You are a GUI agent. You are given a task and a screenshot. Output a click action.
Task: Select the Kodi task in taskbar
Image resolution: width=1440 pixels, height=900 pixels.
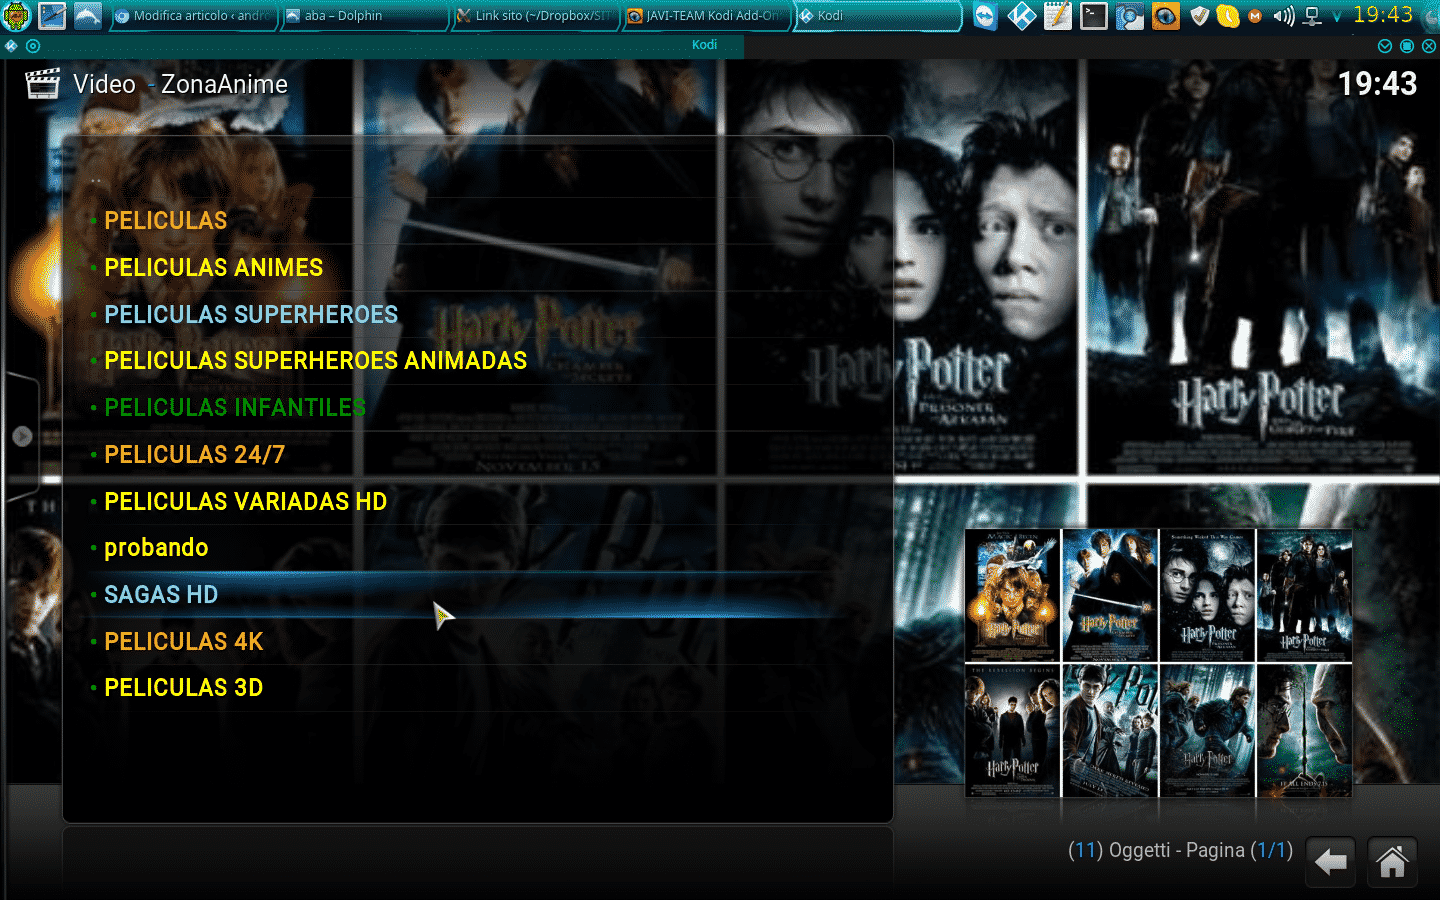click(x=876, y=16)
